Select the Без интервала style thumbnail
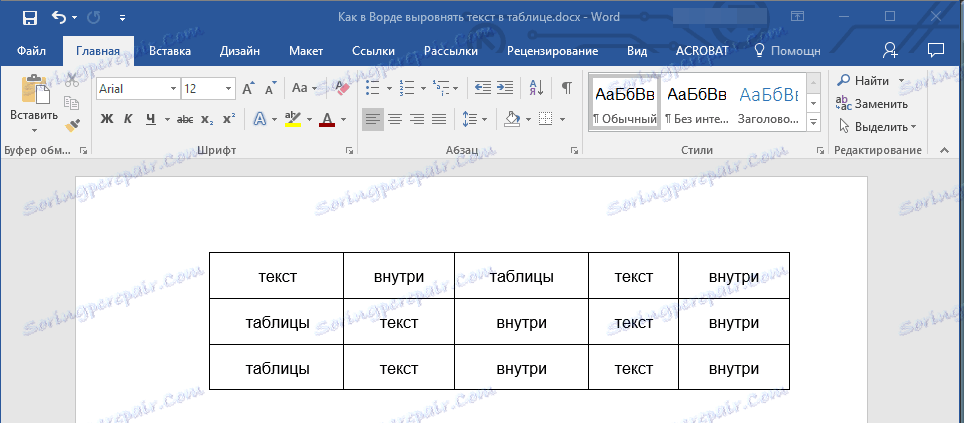964x423 pixels. coord(697,101)
